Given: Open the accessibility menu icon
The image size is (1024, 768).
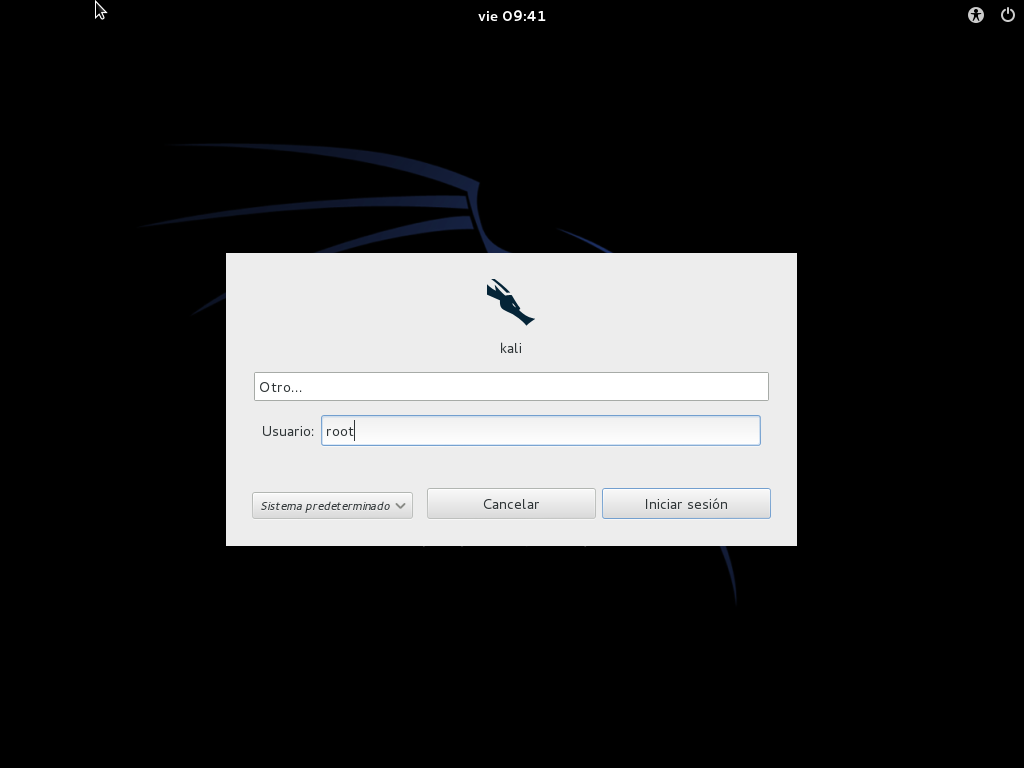Looking at the screenshot, I should tap(976, 15).
